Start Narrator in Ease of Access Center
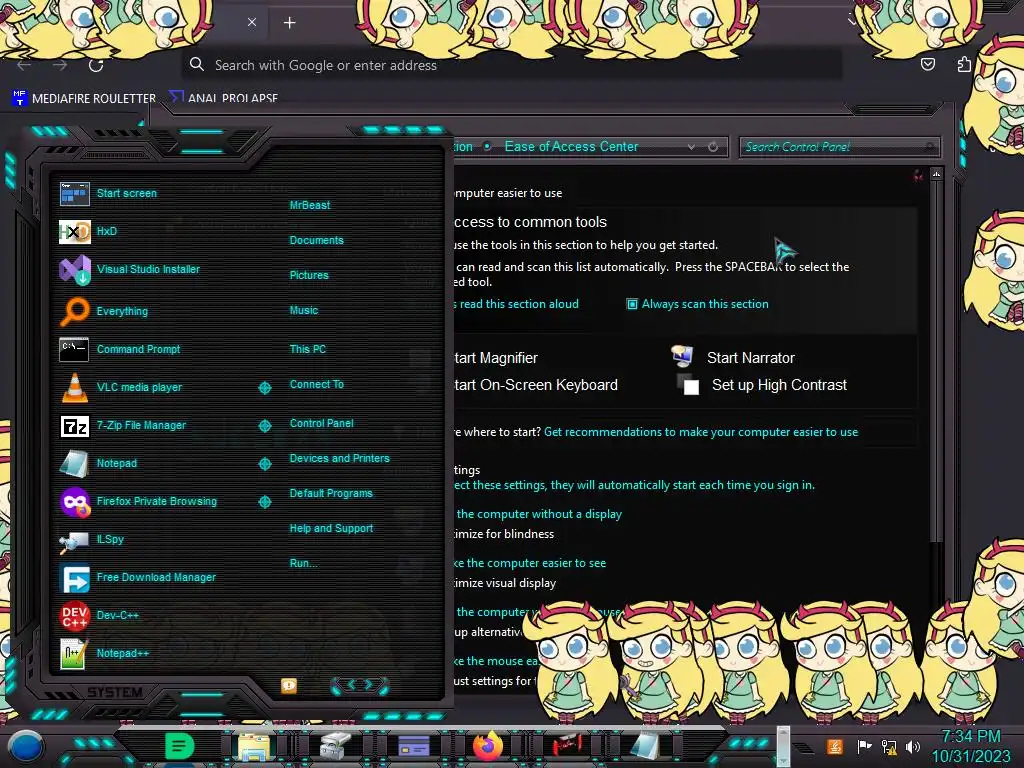1024x768 pixels. 750,358
